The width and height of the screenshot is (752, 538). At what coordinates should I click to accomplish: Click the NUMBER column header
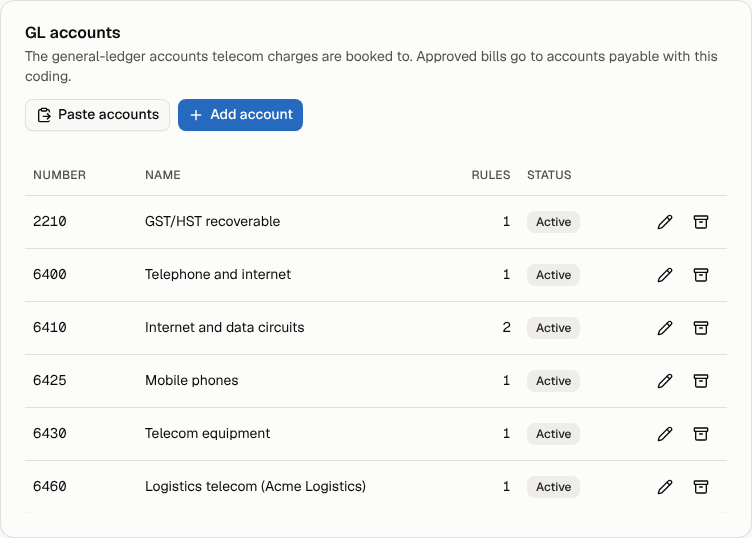[x=59, y=175]
